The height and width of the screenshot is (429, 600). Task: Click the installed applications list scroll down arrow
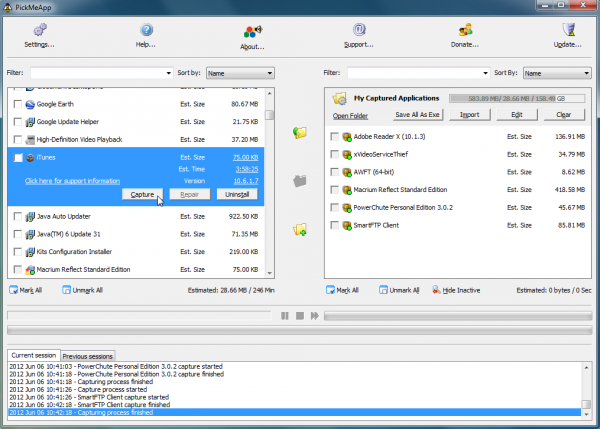pyautogui.click(x=270, y=273)
